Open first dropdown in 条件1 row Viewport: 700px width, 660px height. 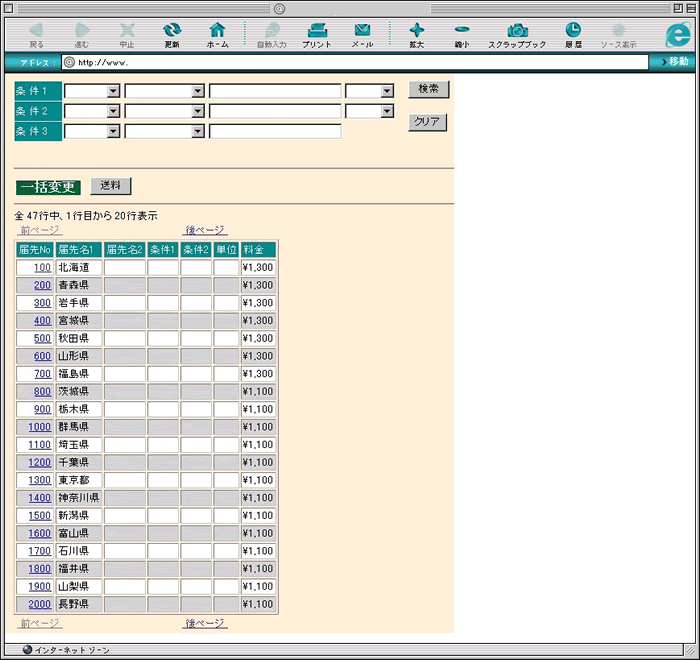[x=92, y=91]
